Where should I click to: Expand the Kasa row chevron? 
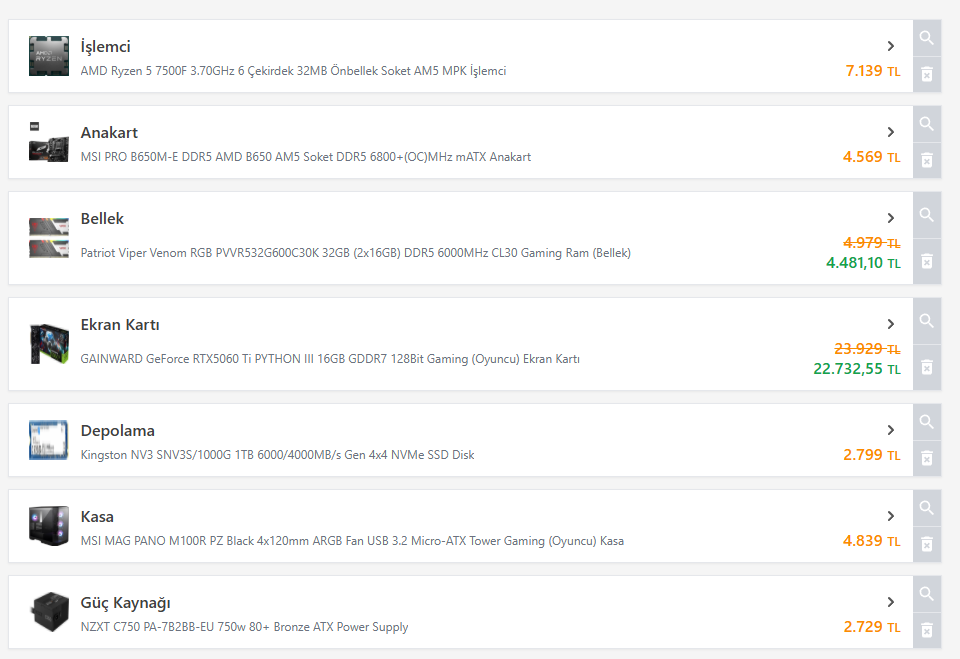891,516
